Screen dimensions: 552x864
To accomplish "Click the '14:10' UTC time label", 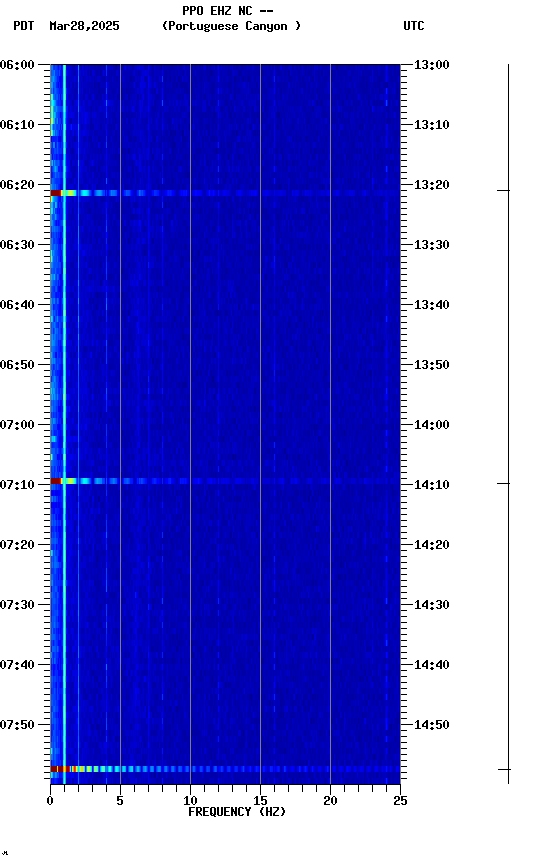I will (431, 485).
